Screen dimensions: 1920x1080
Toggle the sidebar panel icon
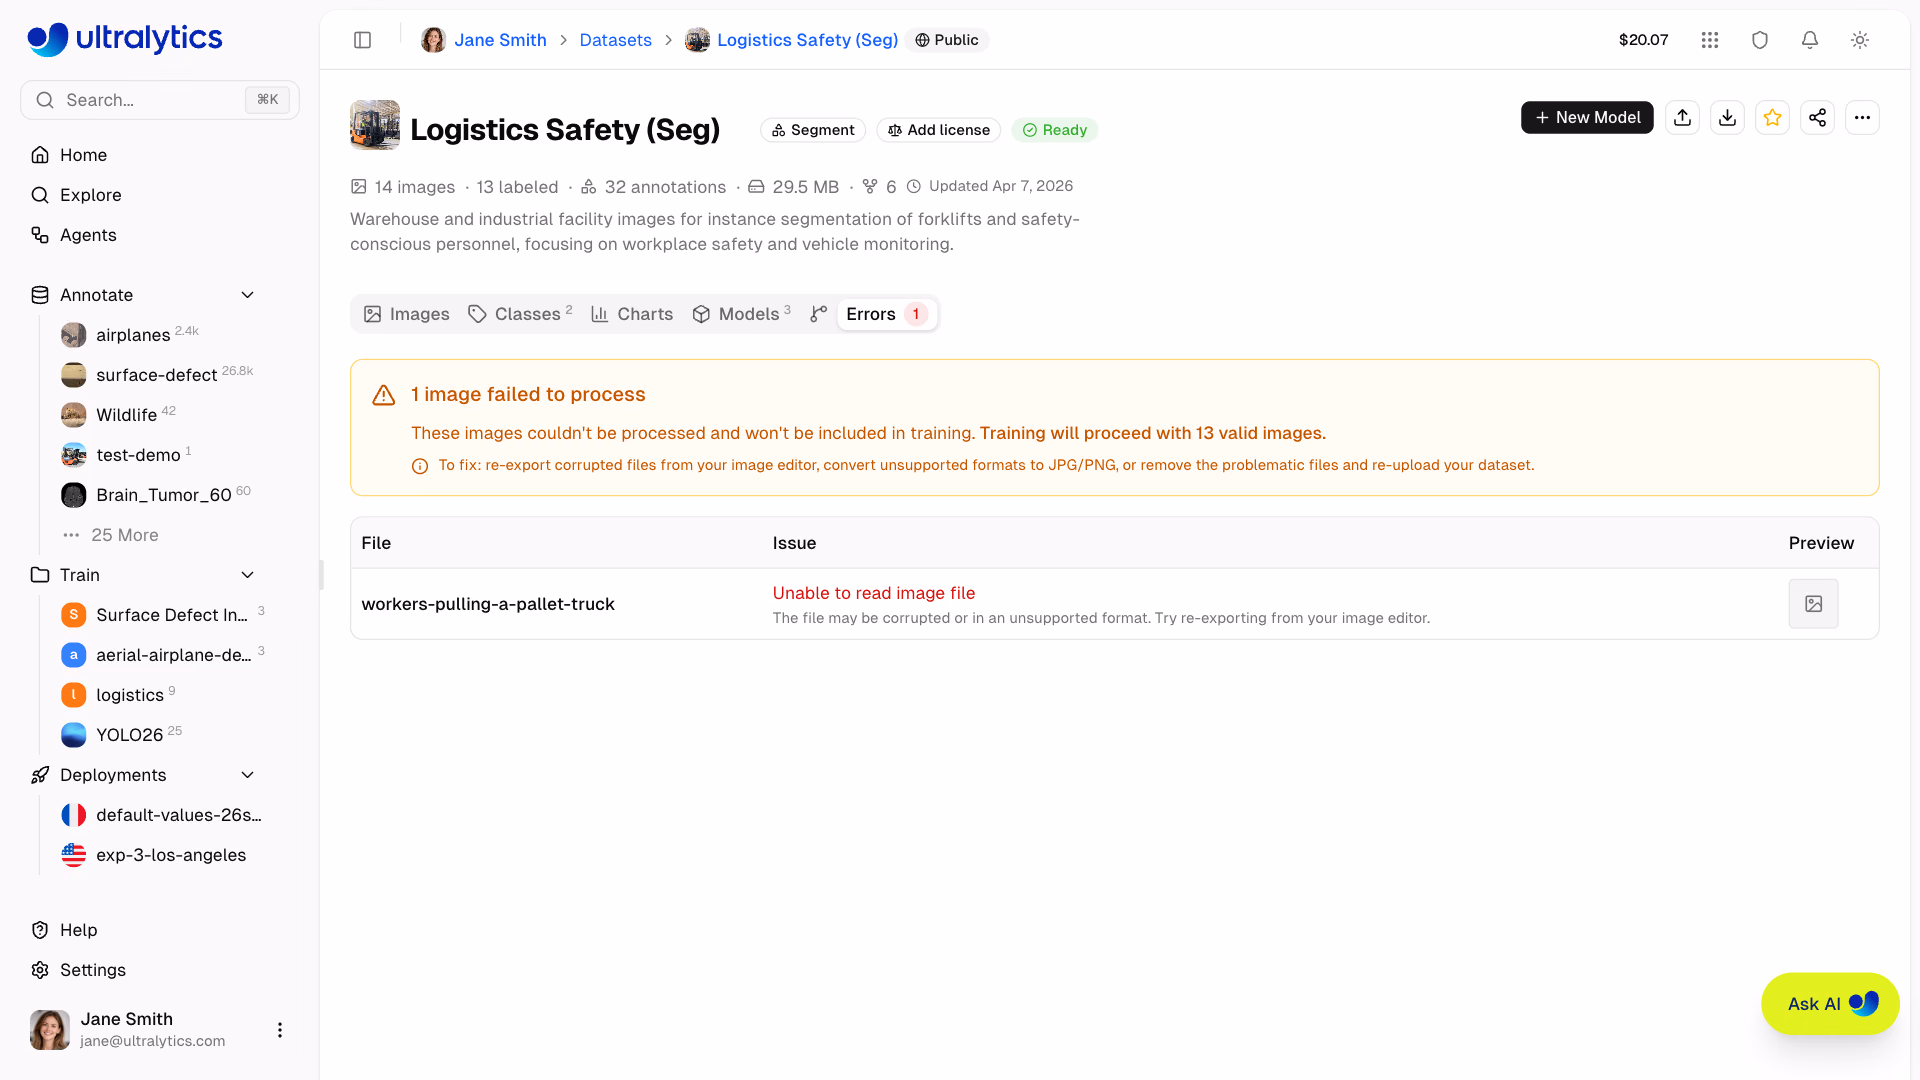coord(363,40)
